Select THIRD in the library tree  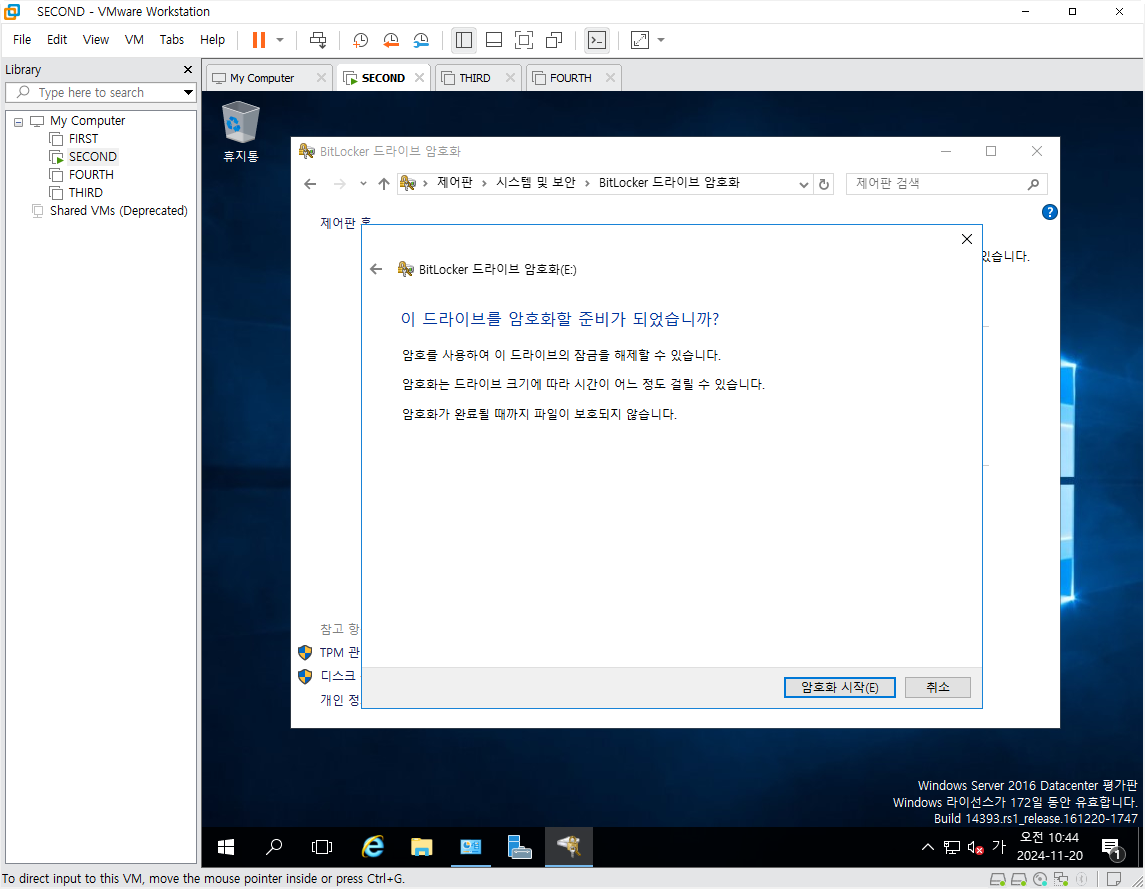[85, 193]
